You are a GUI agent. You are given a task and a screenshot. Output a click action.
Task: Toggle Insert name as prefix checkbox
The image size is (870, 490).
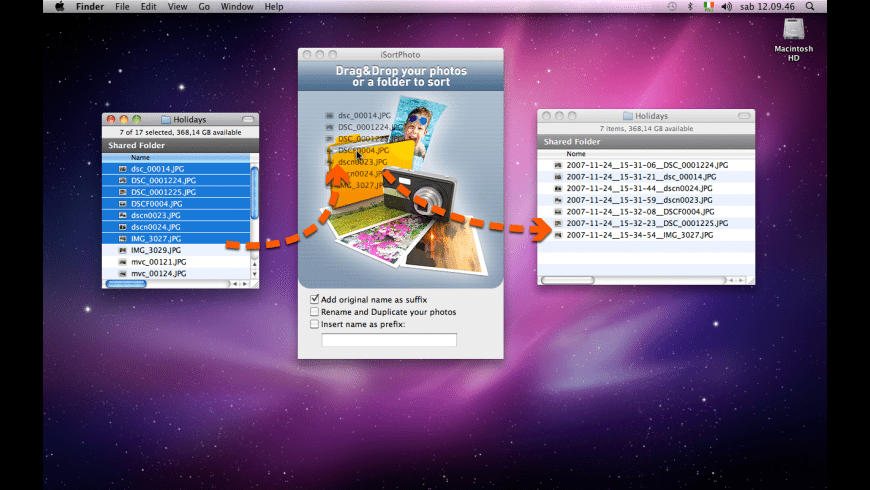click(315, 324)
